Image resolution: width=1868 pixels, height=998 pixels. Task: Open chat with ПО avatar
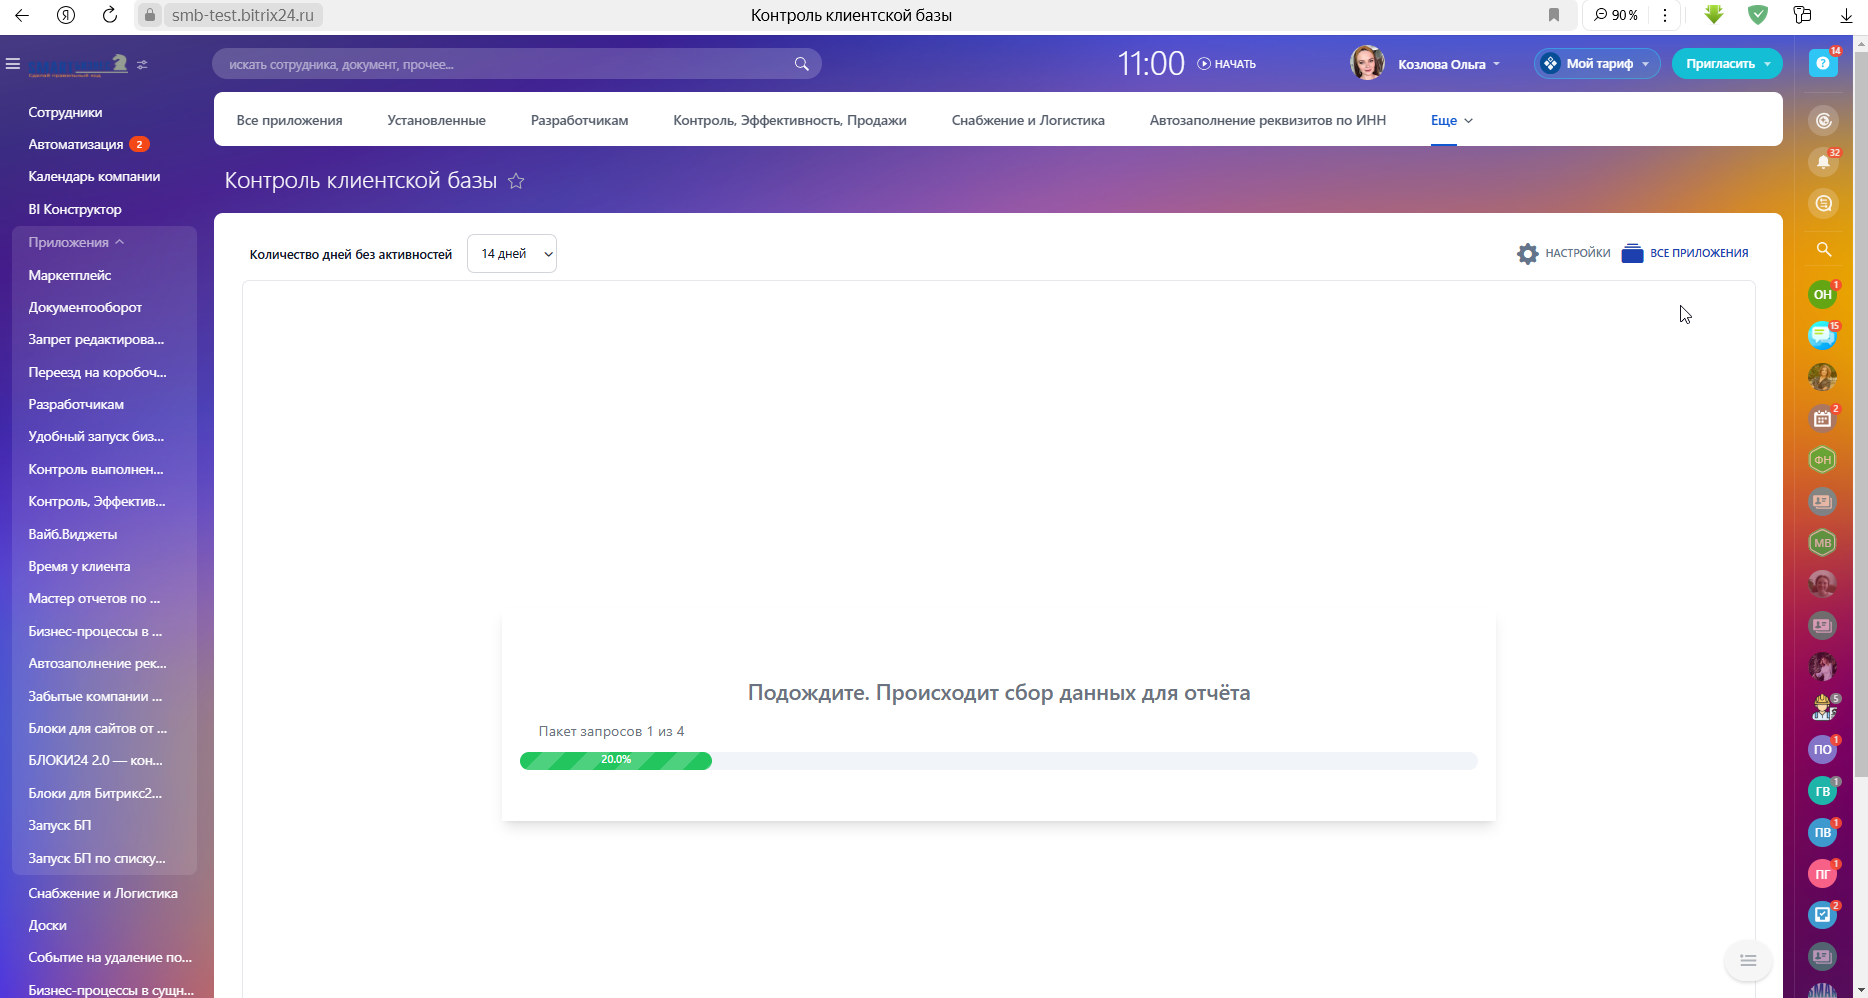(x=1823, y=749)
